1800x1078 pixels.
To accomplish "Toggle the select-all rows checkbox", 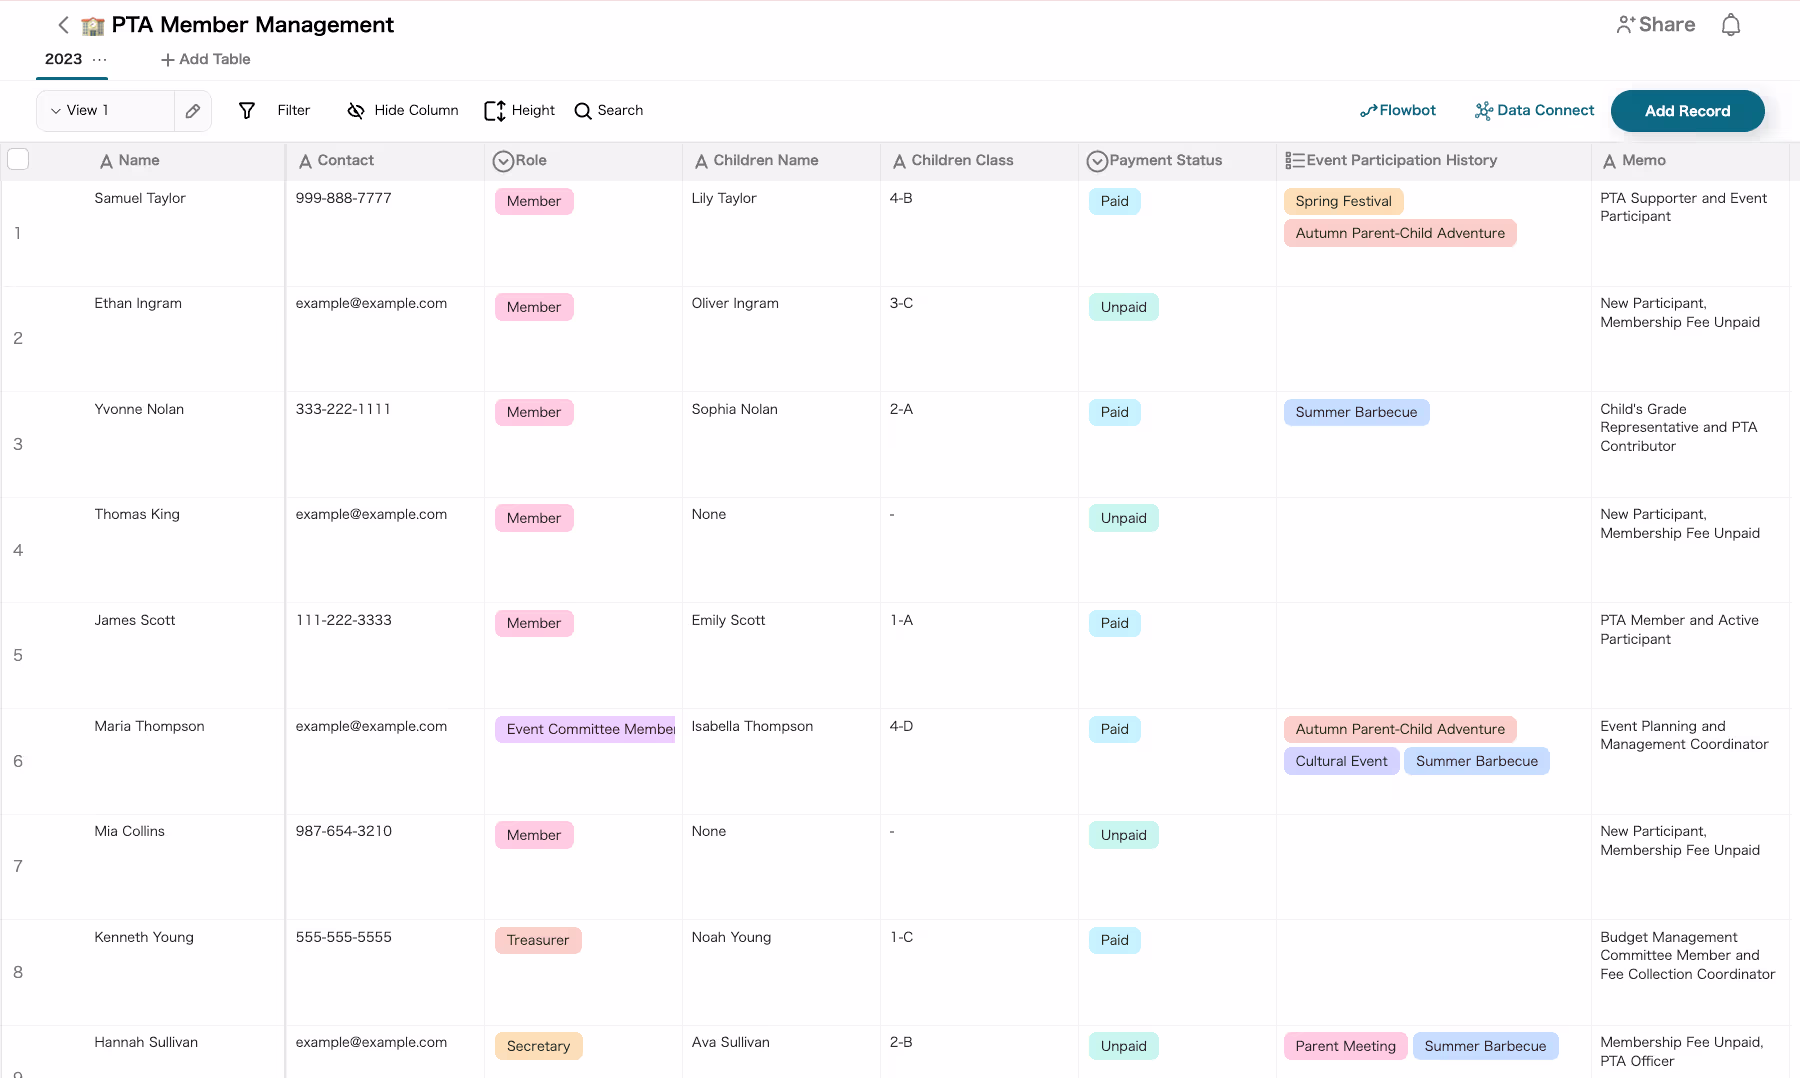I will click(18, 159).
